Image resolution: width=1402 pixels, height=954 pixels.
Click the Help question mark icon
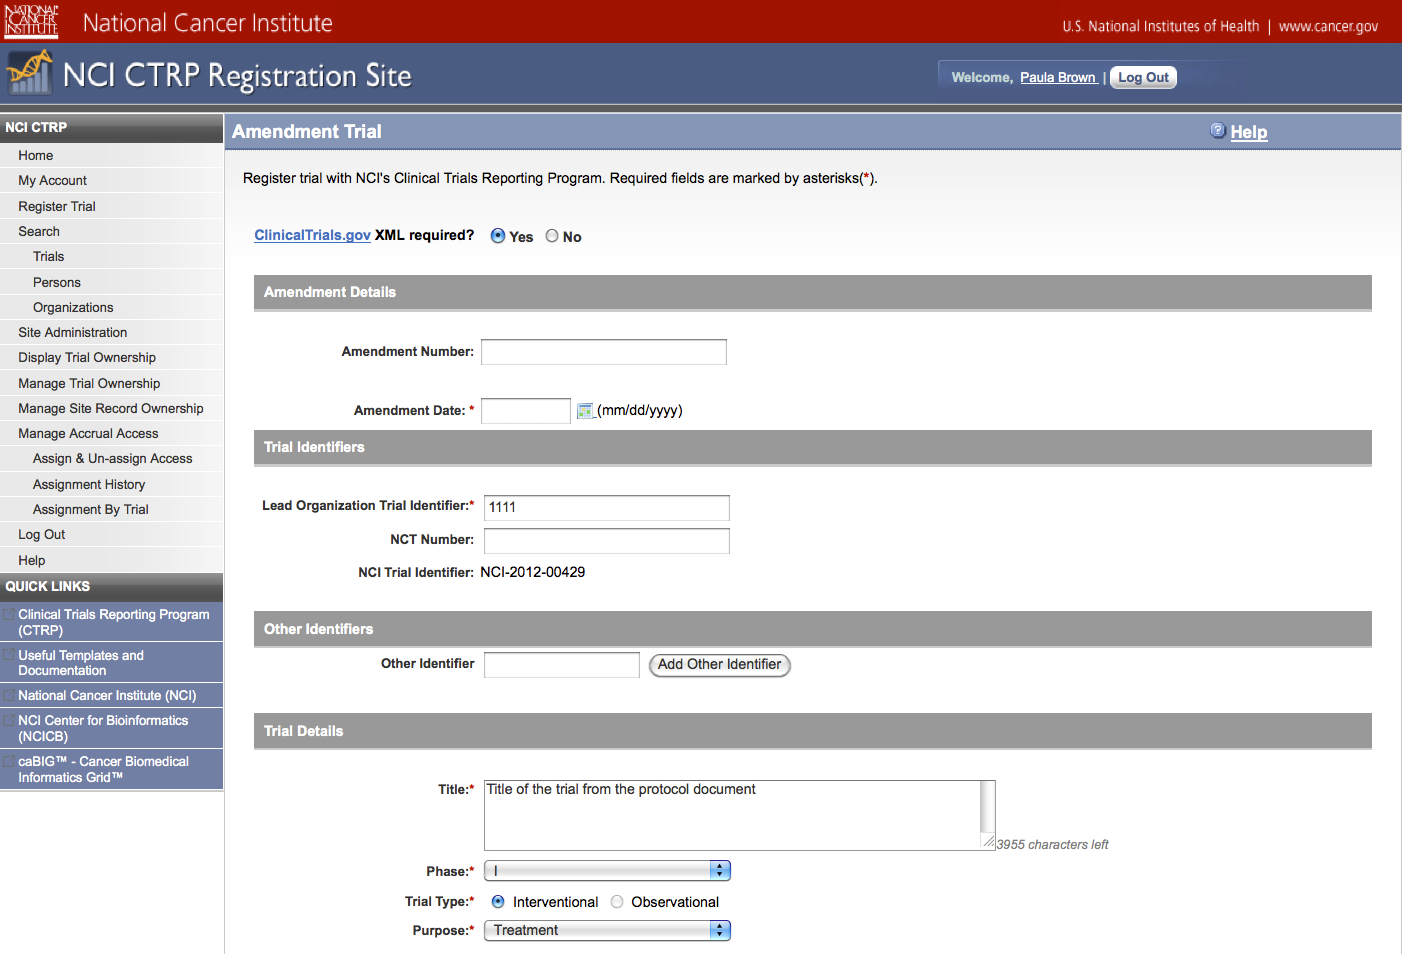1217,131
